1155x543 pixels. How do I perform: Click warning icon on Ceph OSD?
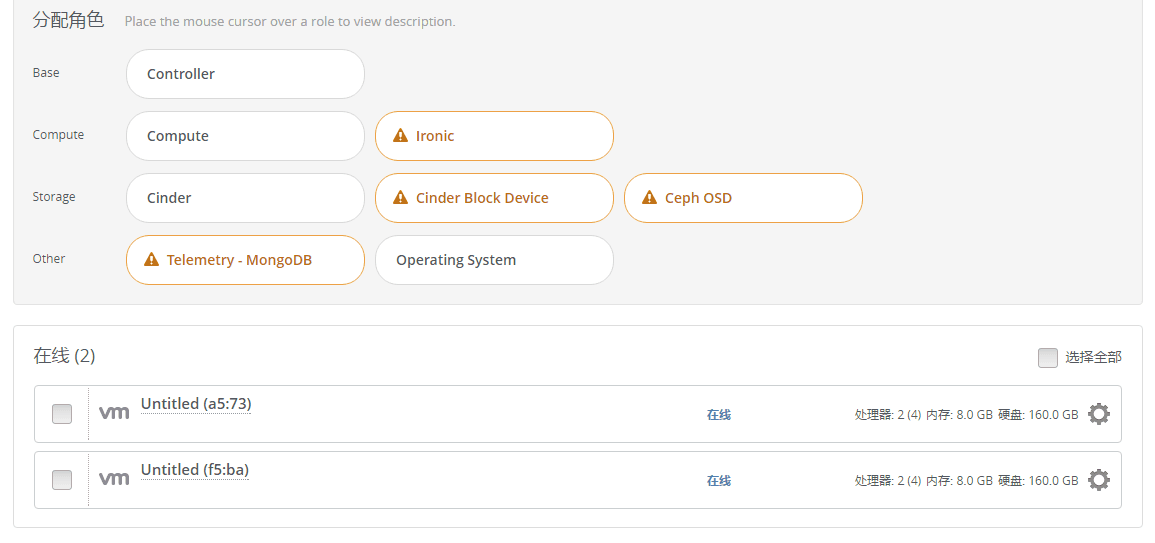click(649, 197)
